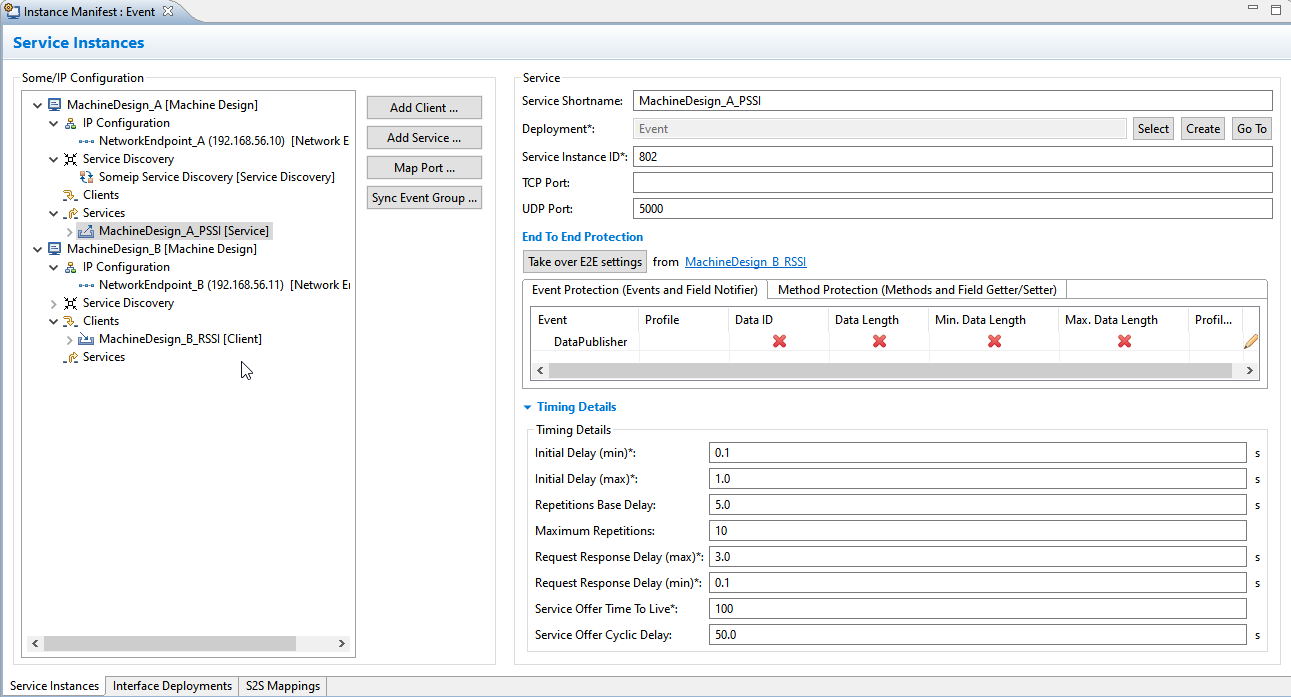Screen dimensions: 1291x697
Task: Click the Clients icon under MachineDesign_B
Action: pos(70,321)
